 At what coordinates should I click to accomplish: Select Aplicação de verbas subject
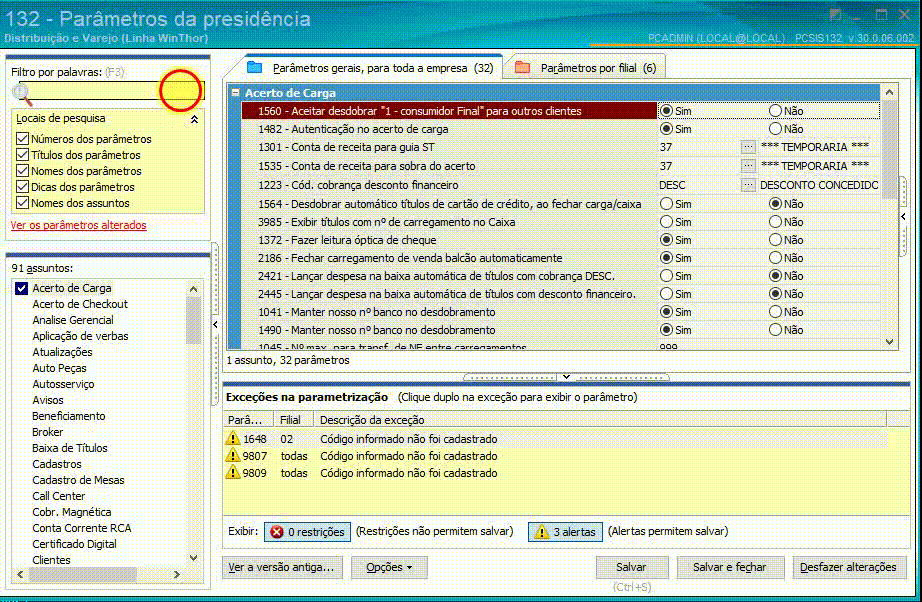pyautogui.click(x=80, y=336)
